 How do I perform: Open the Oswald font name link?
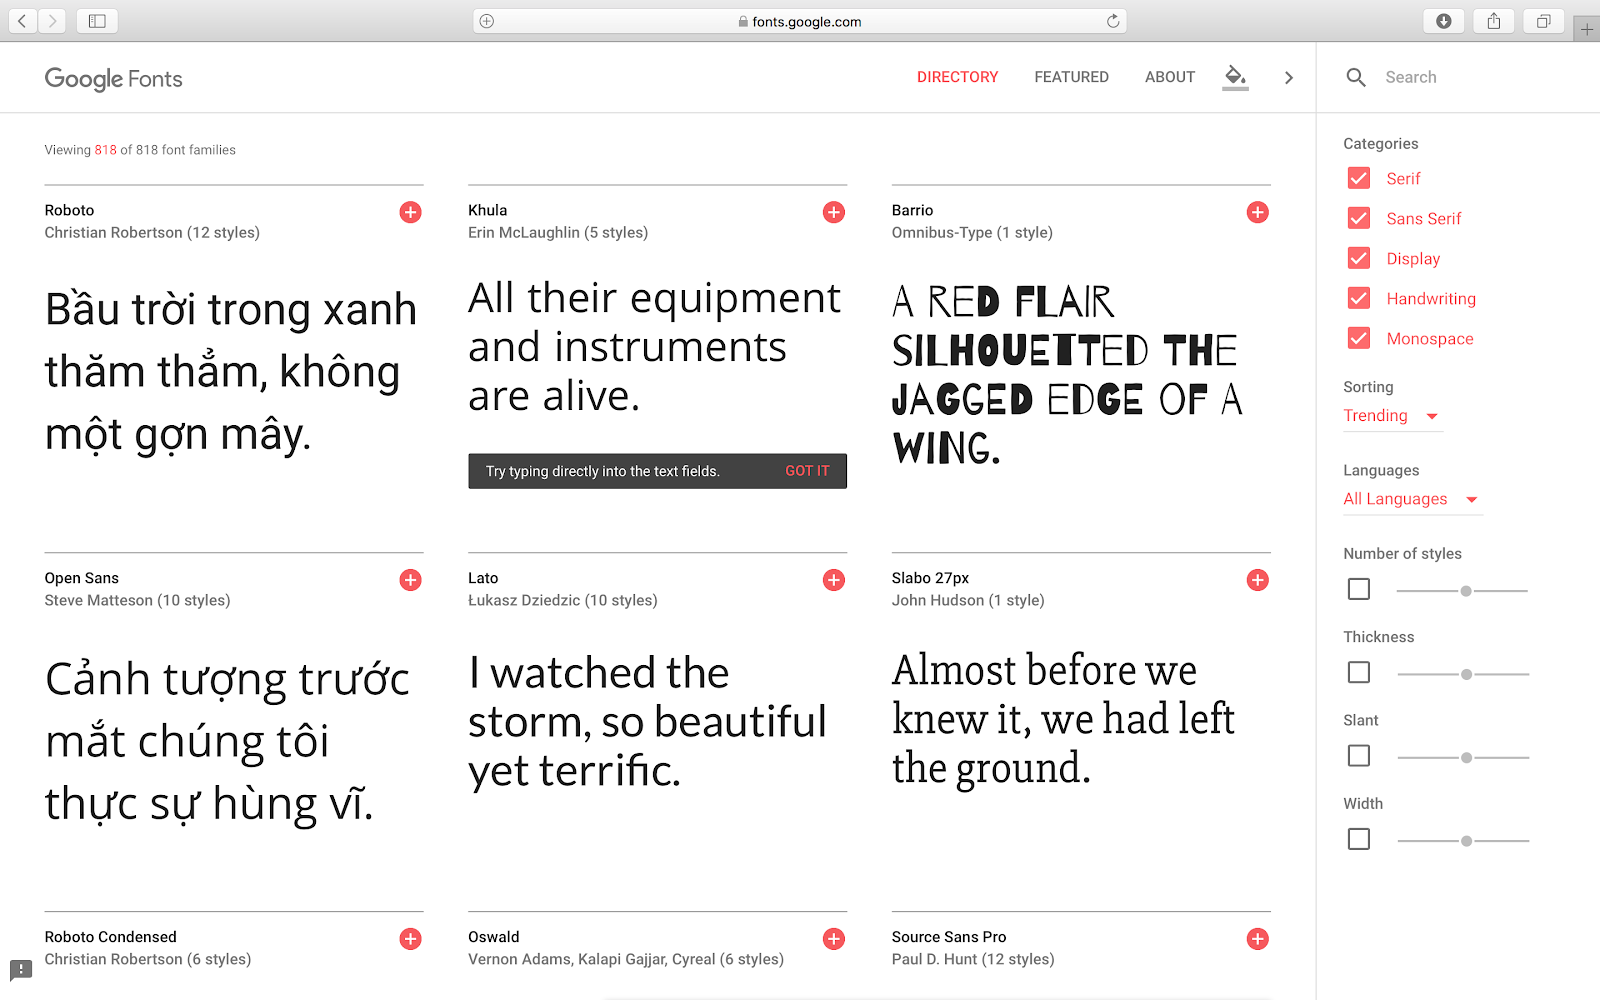pos(494,937)
